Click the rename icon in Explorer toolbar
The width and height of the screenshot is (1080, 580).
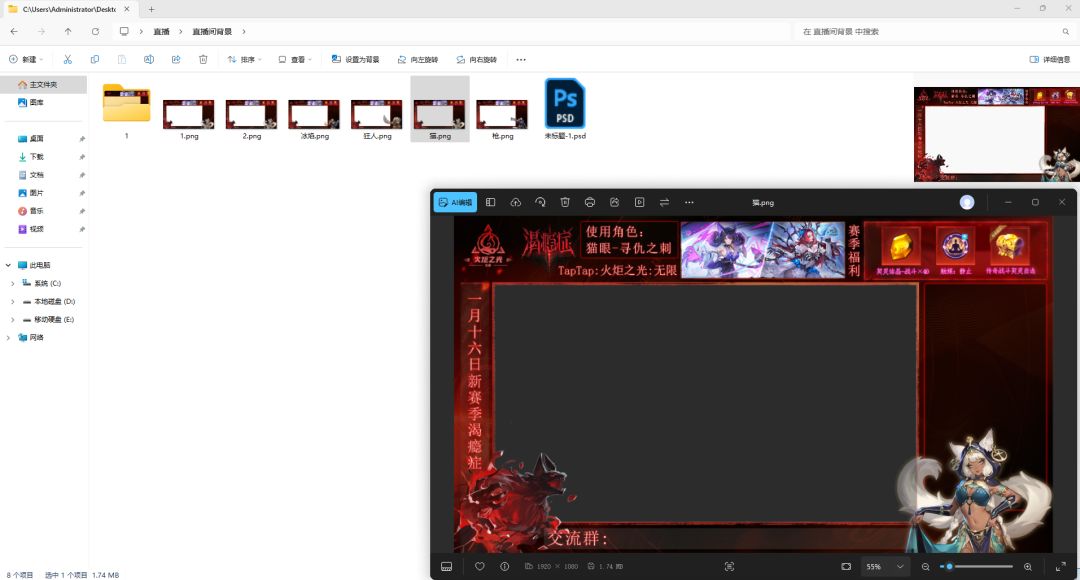pyautogui.click(x=149, y=59)
